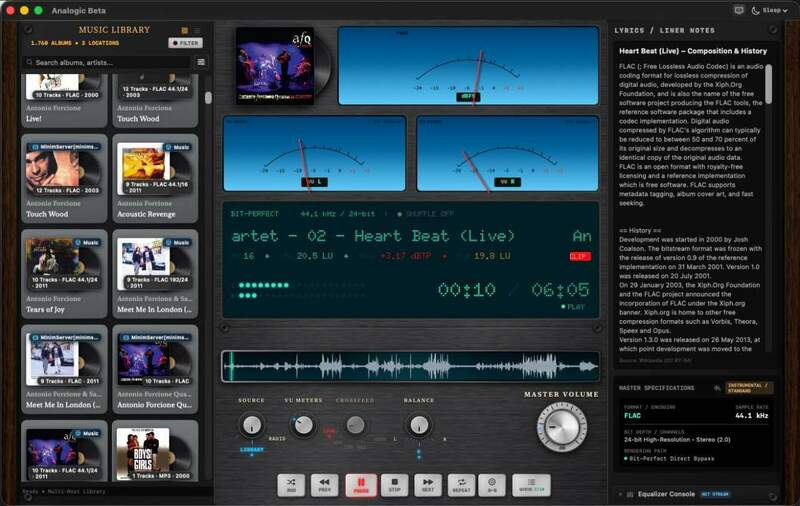Stop playback with the STOP button
800x506 pixels.
(394, 485)
